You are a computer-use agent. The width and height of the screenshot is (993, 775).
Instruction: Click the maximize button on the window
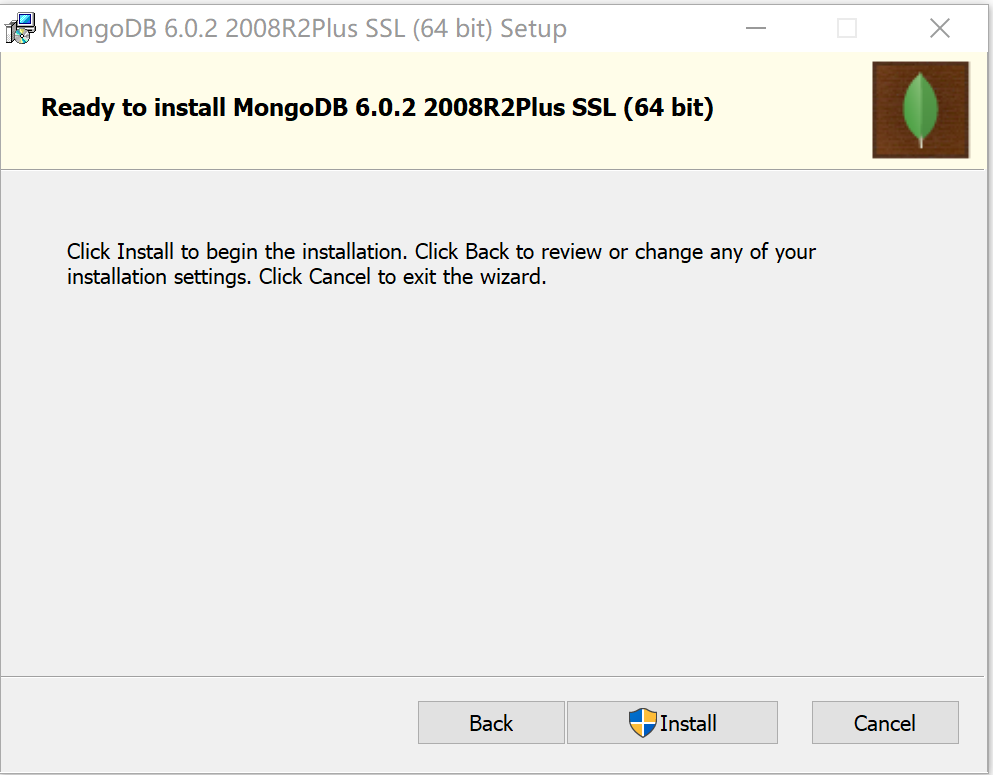(847, 28)
